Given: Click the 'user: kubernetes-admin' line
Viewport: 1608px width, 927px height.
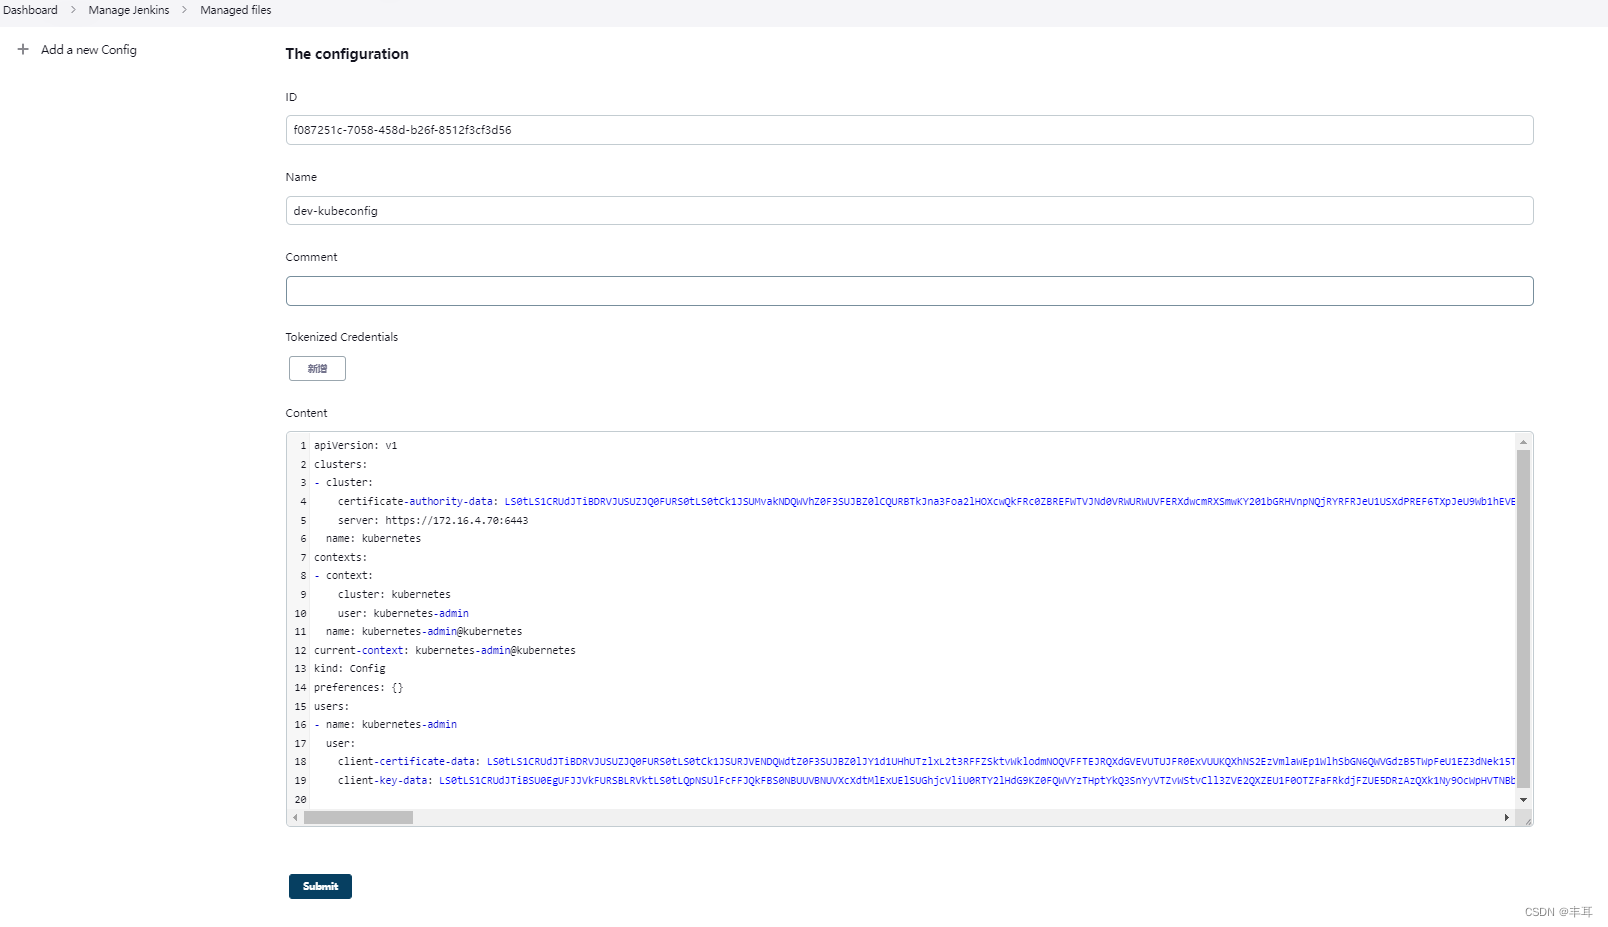Looking at the screenshot, I should [x=403, y=614].
